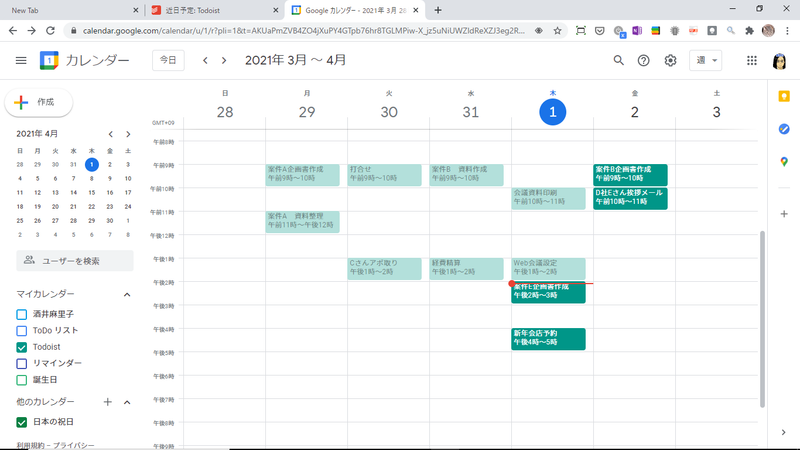Open the 打合せ event on Tuesday
Viewport: 800px width, 450px height.
(x=385, y=174)
